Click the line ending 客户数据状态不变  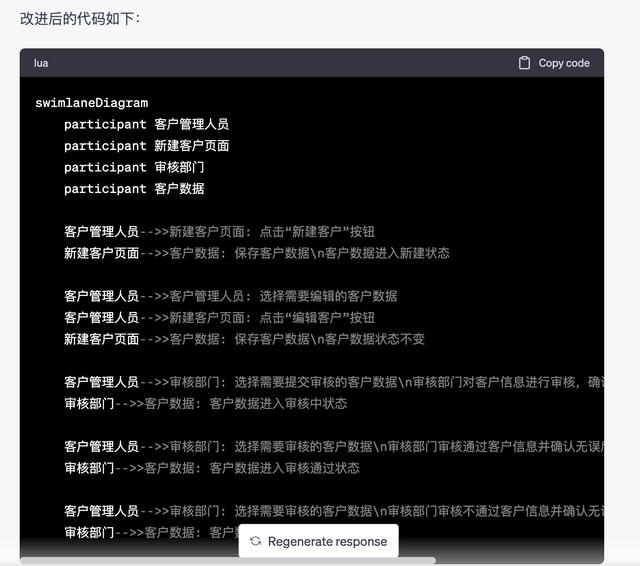(244, 339)
